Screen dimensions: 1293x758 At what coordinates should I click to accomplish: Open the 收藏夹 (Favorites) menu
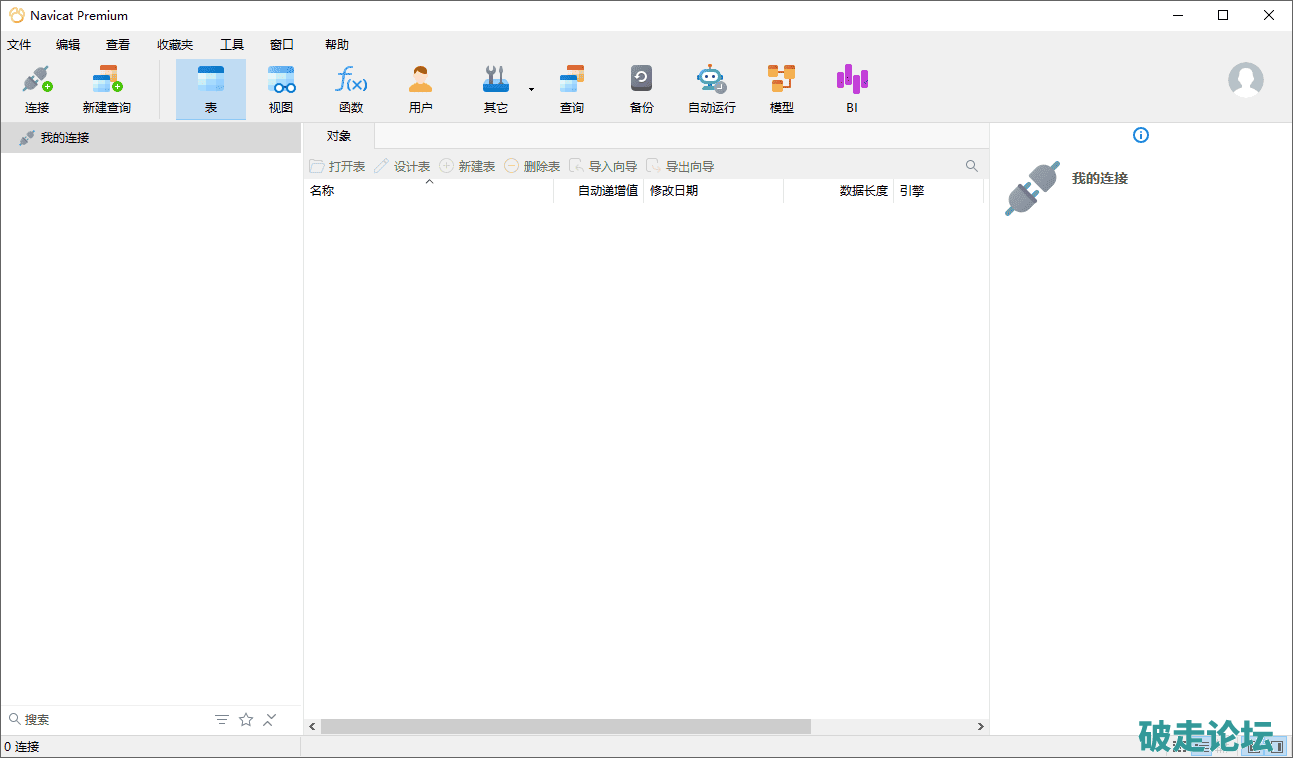pos(175,45)
